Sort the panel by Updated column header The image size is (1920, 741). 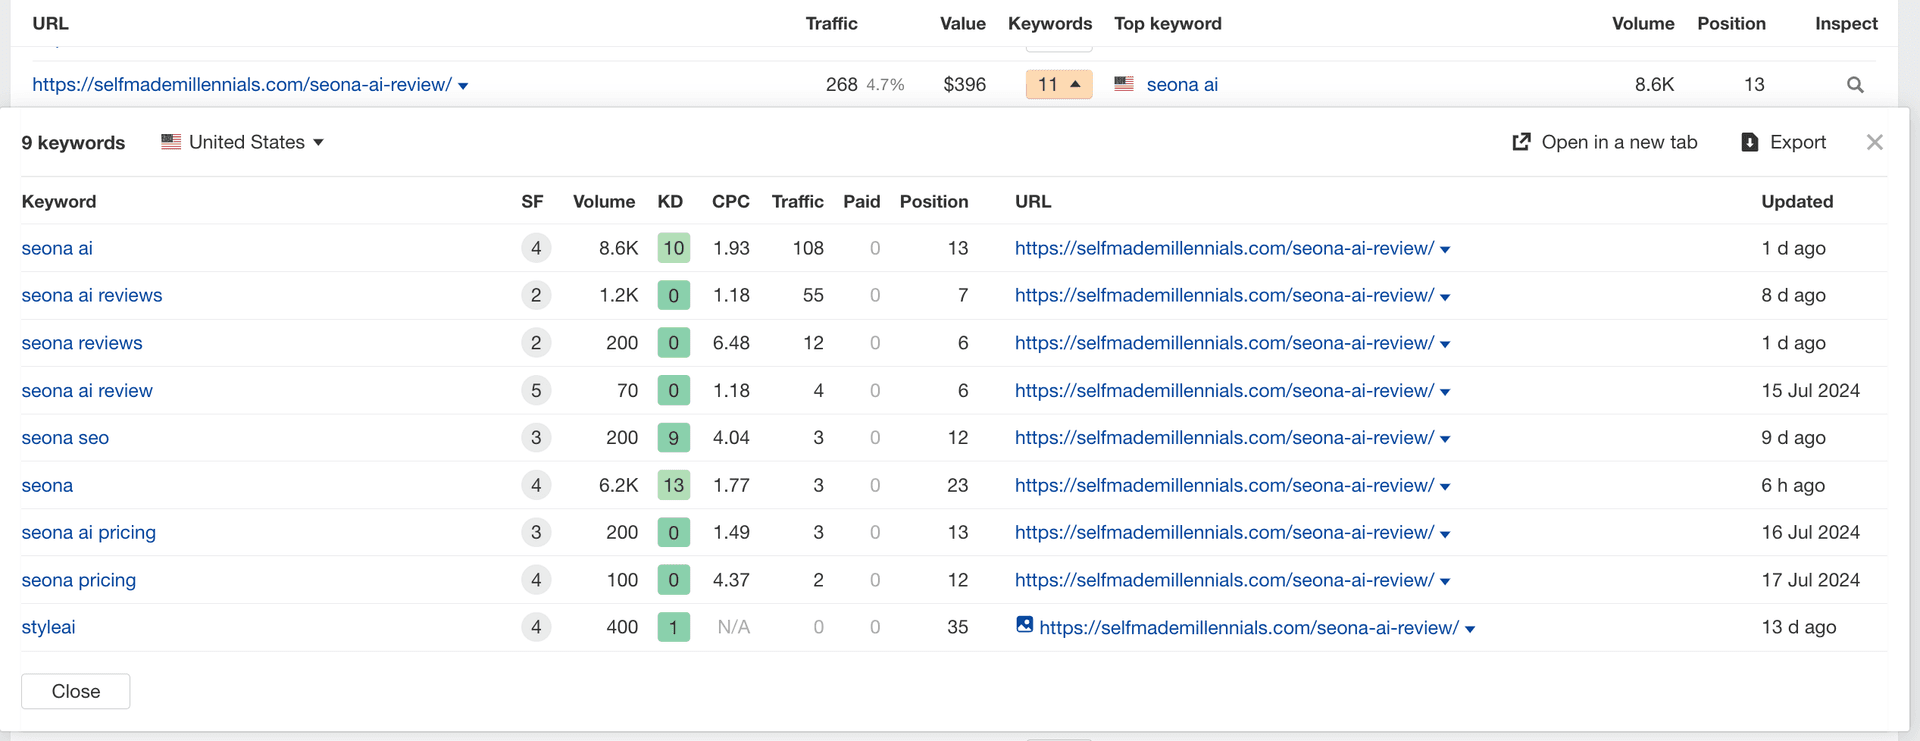pos(1797,201)
